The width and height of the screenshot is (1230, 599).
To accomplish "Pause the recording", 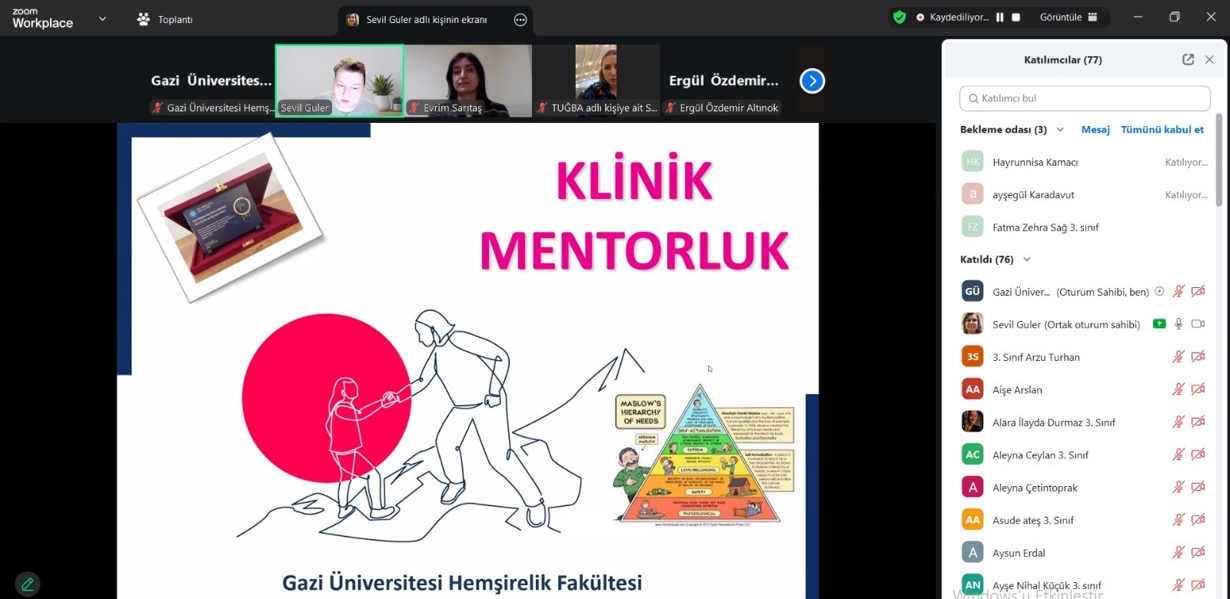I will pyautogui.click(x=999, y=17).
